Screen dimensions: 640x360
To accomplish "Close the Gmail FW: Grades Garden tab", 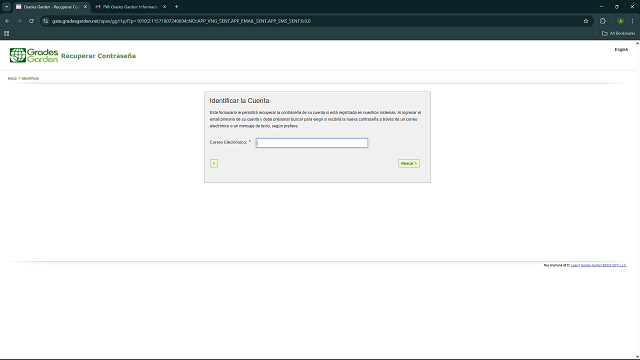I will (164, 7).
